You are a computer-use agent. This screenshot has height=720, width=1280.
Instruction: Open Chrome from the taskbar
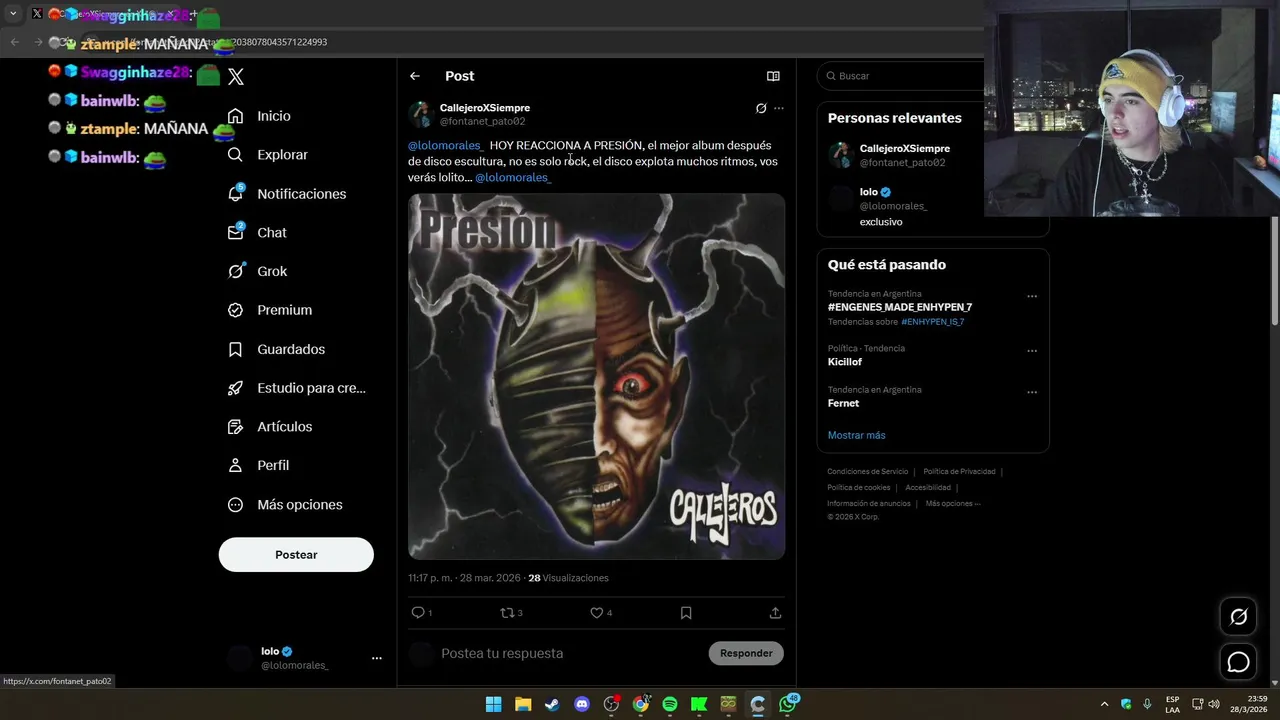[x=641, y=704]
